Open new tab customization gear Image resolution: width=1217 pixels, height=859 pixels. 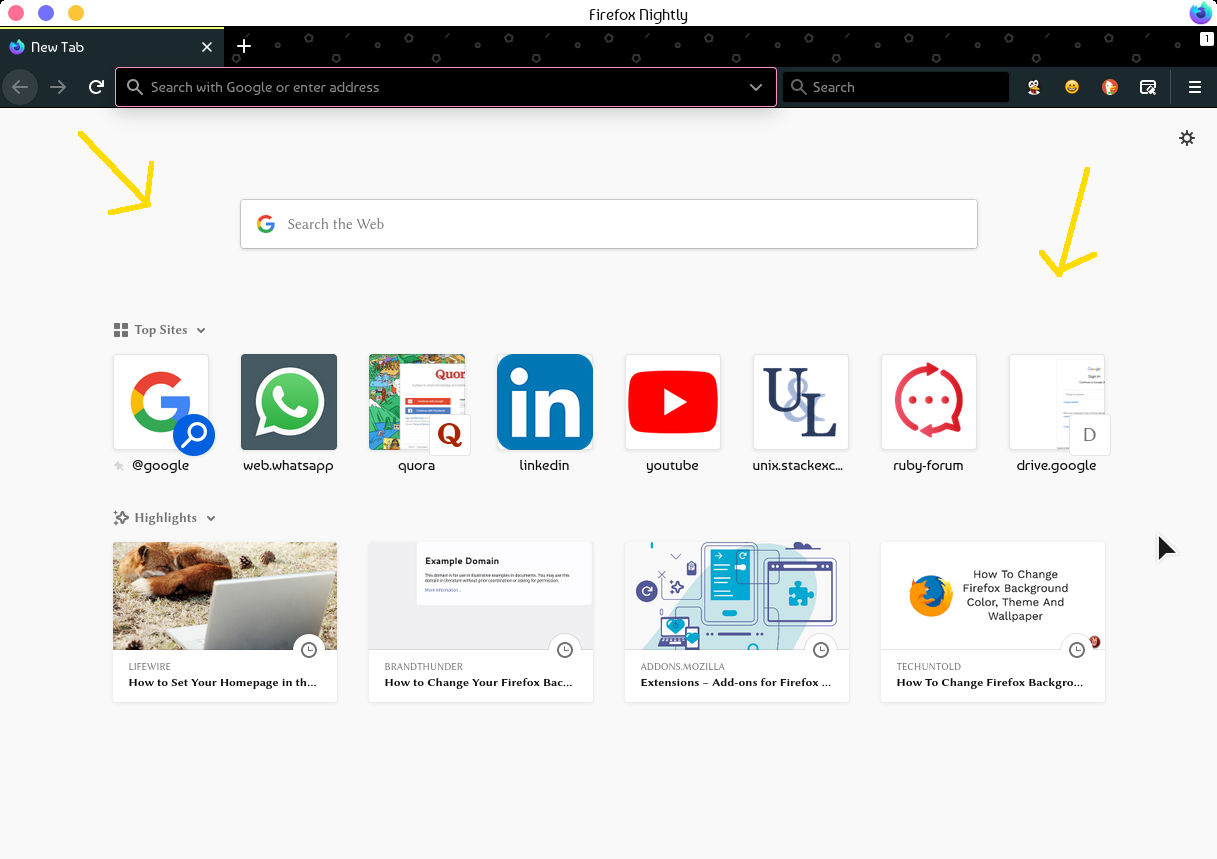(x=1187, y=138)
